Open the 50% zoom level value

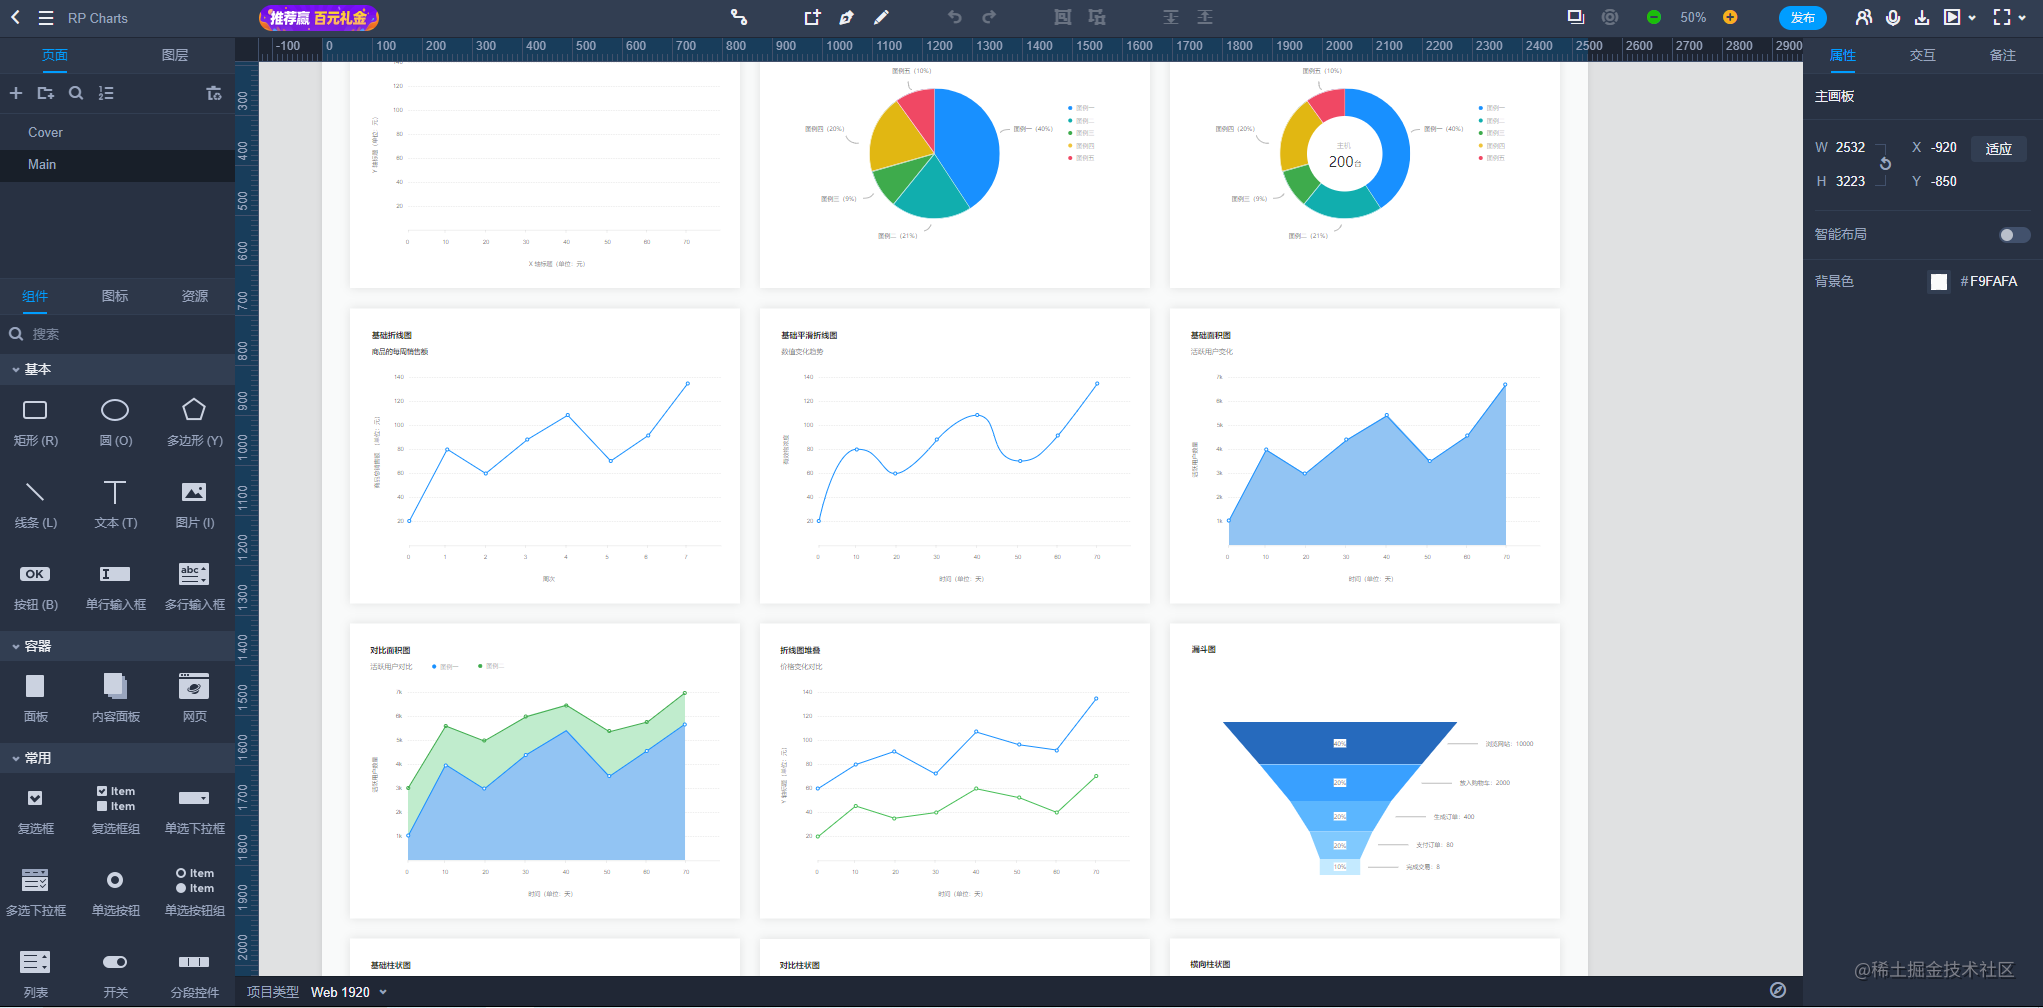[1693, 18]
